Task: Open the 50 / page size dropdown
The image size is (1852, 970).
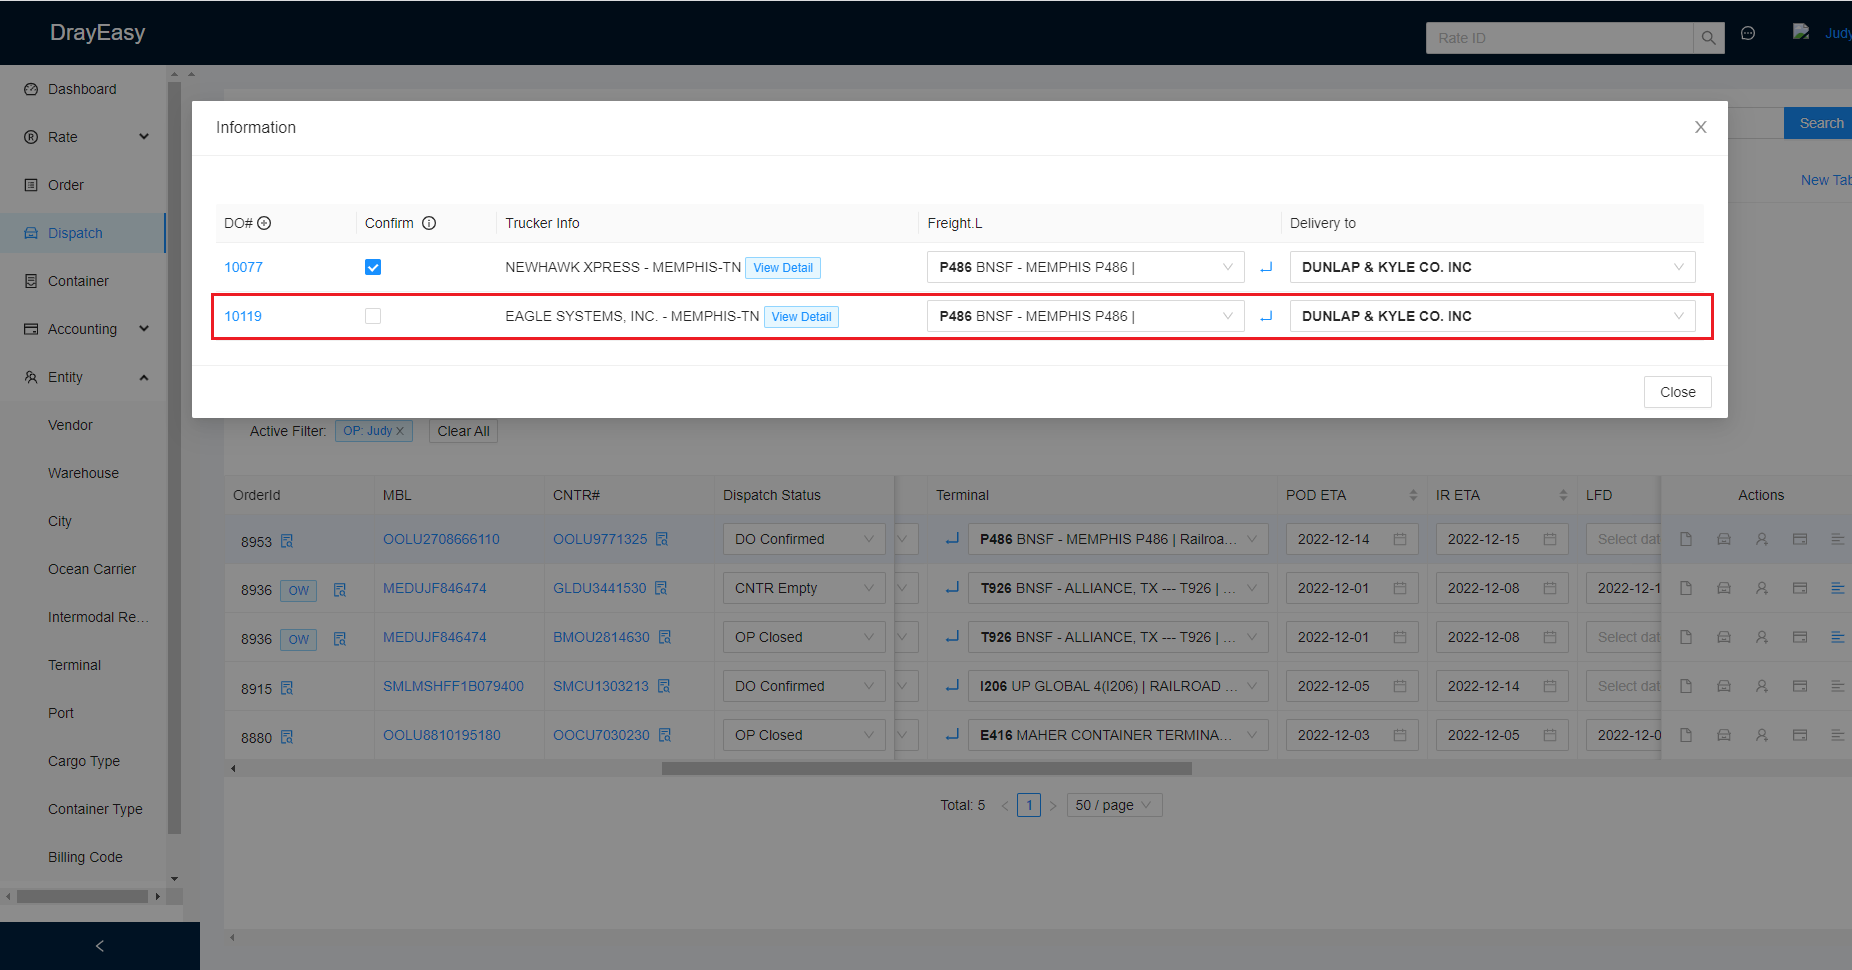Action: 1114,805
